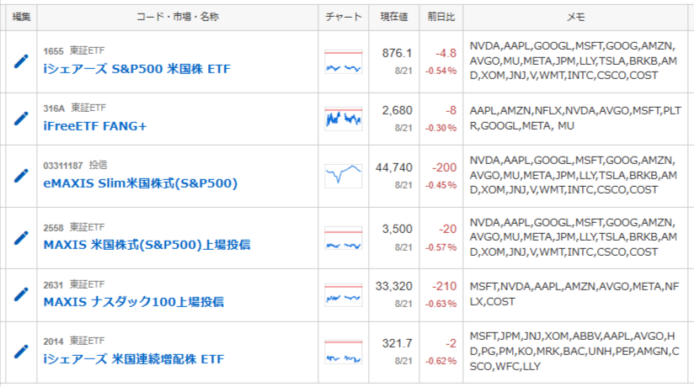
Task: Click the pencil icon for MAXIS ナスダック100上場投信
Action: (21, 294)
